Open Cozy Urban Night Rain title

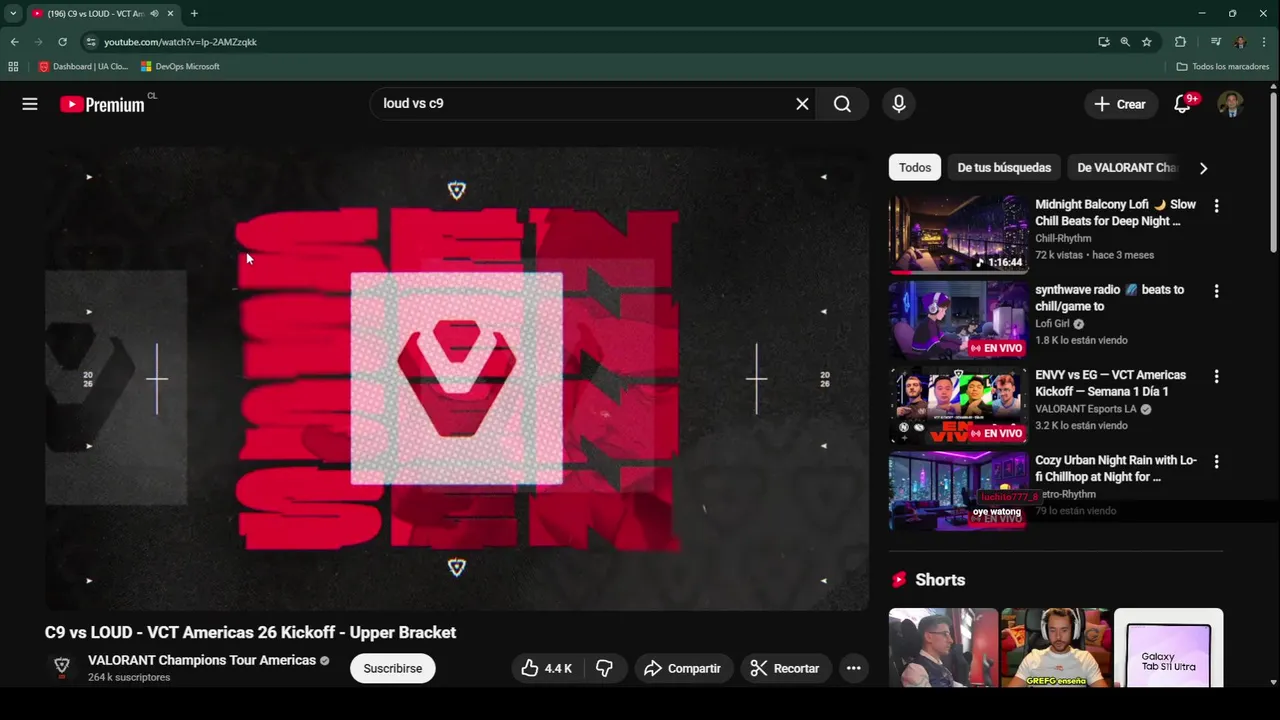(1115, 468)
